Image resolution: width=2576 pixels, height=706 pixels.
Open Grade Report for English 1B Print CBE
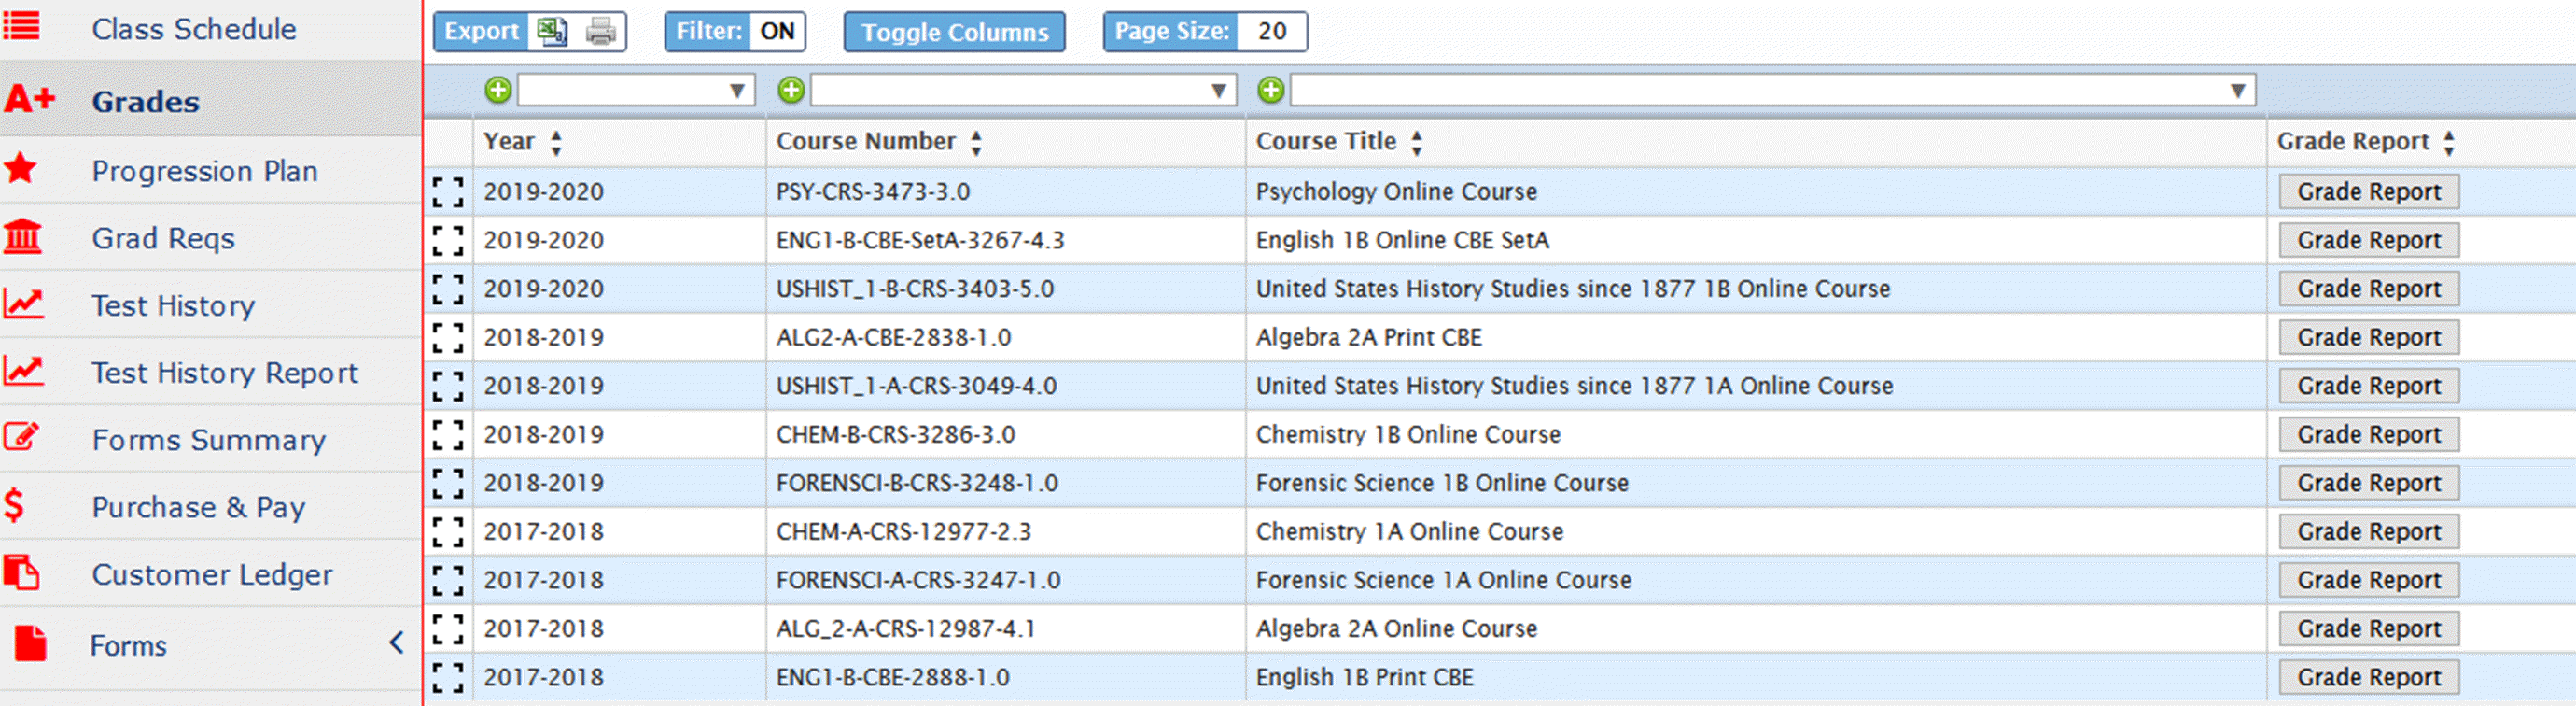tap(2369, 677)
